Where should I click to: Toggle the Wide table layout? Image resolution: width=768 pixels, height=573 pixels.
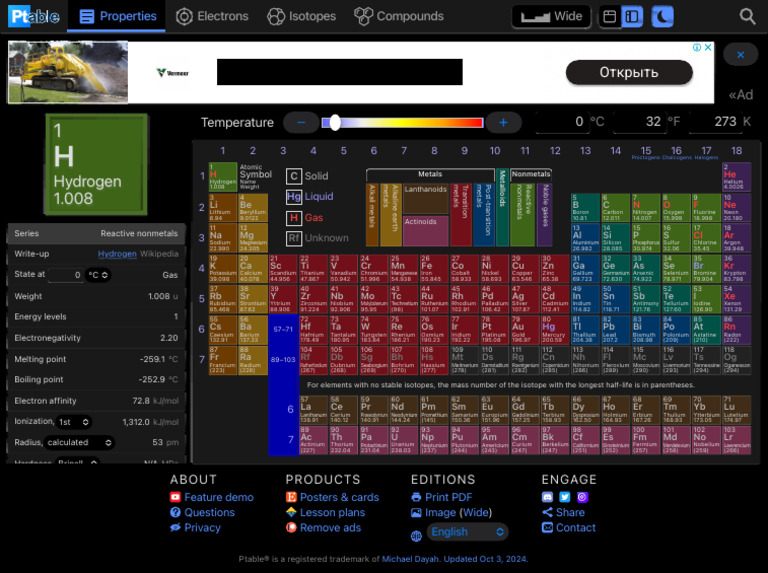(551, 16)
